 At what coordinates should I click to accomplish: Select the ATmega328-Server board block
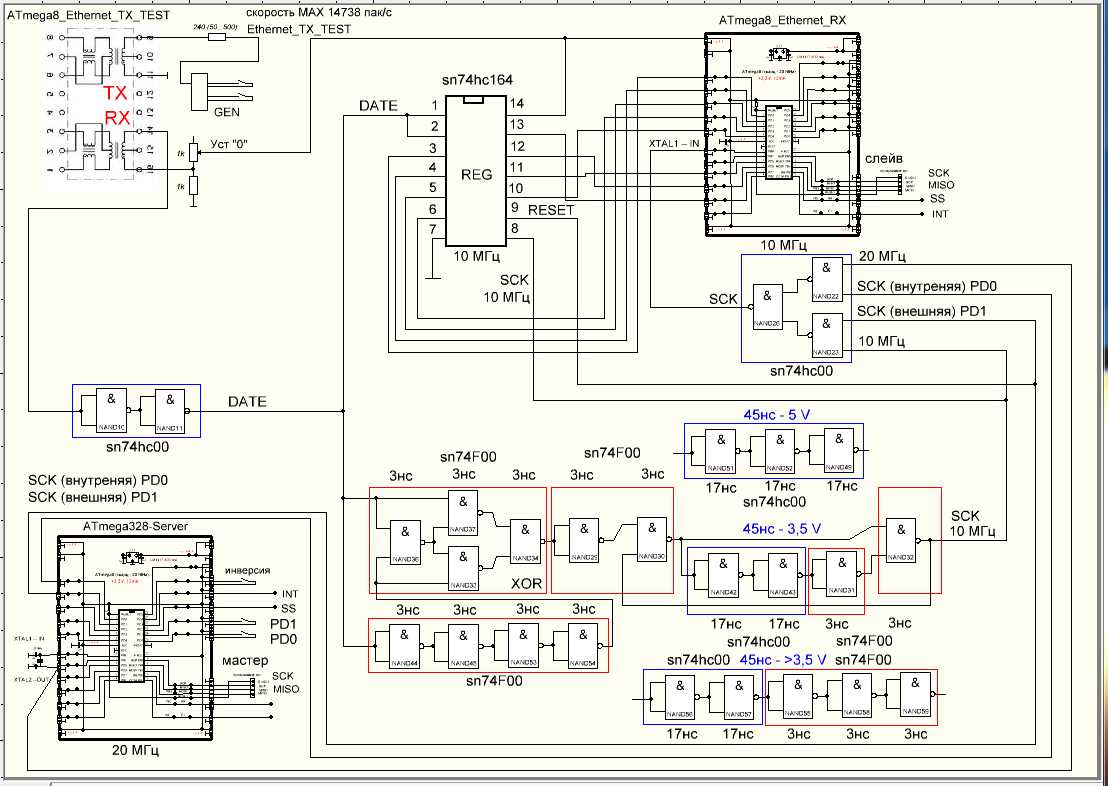(x=135, y=638)
